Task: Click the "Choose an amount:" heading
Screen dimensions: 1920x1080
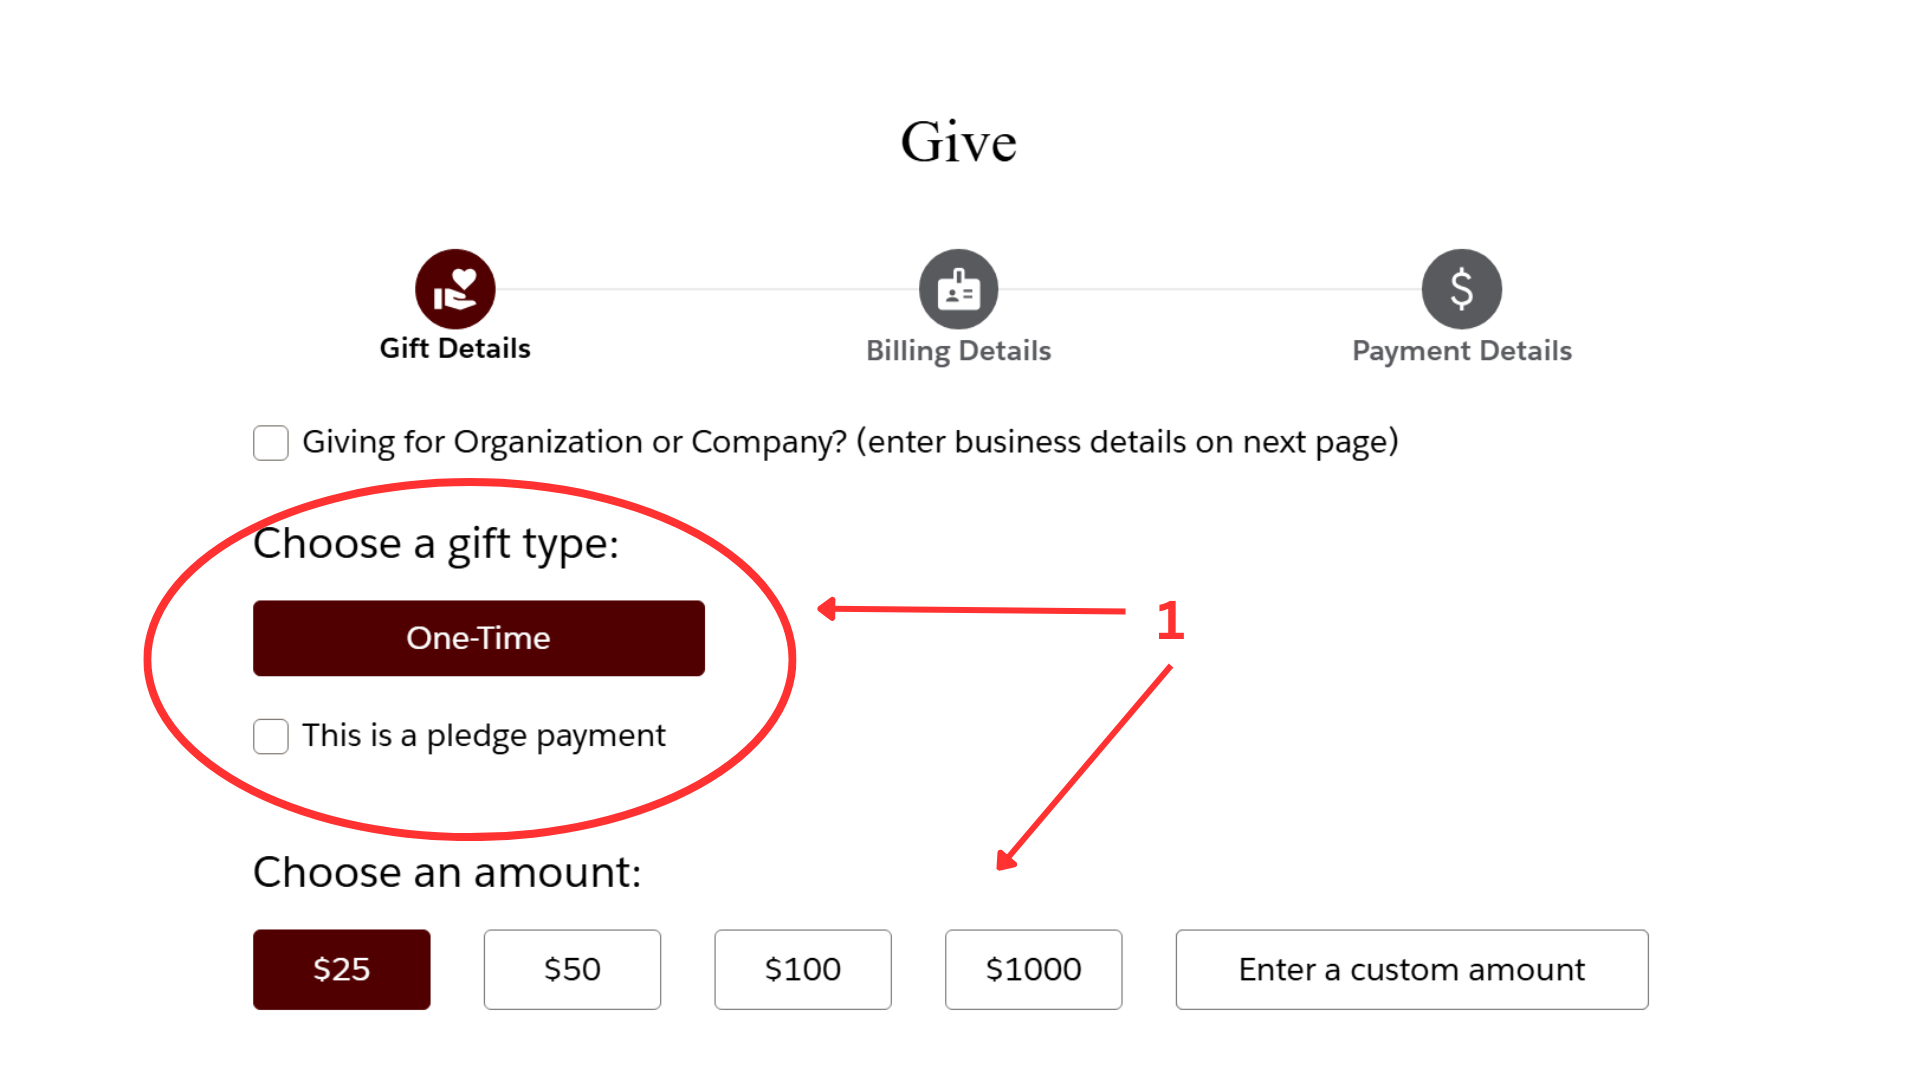Action: 446,871
